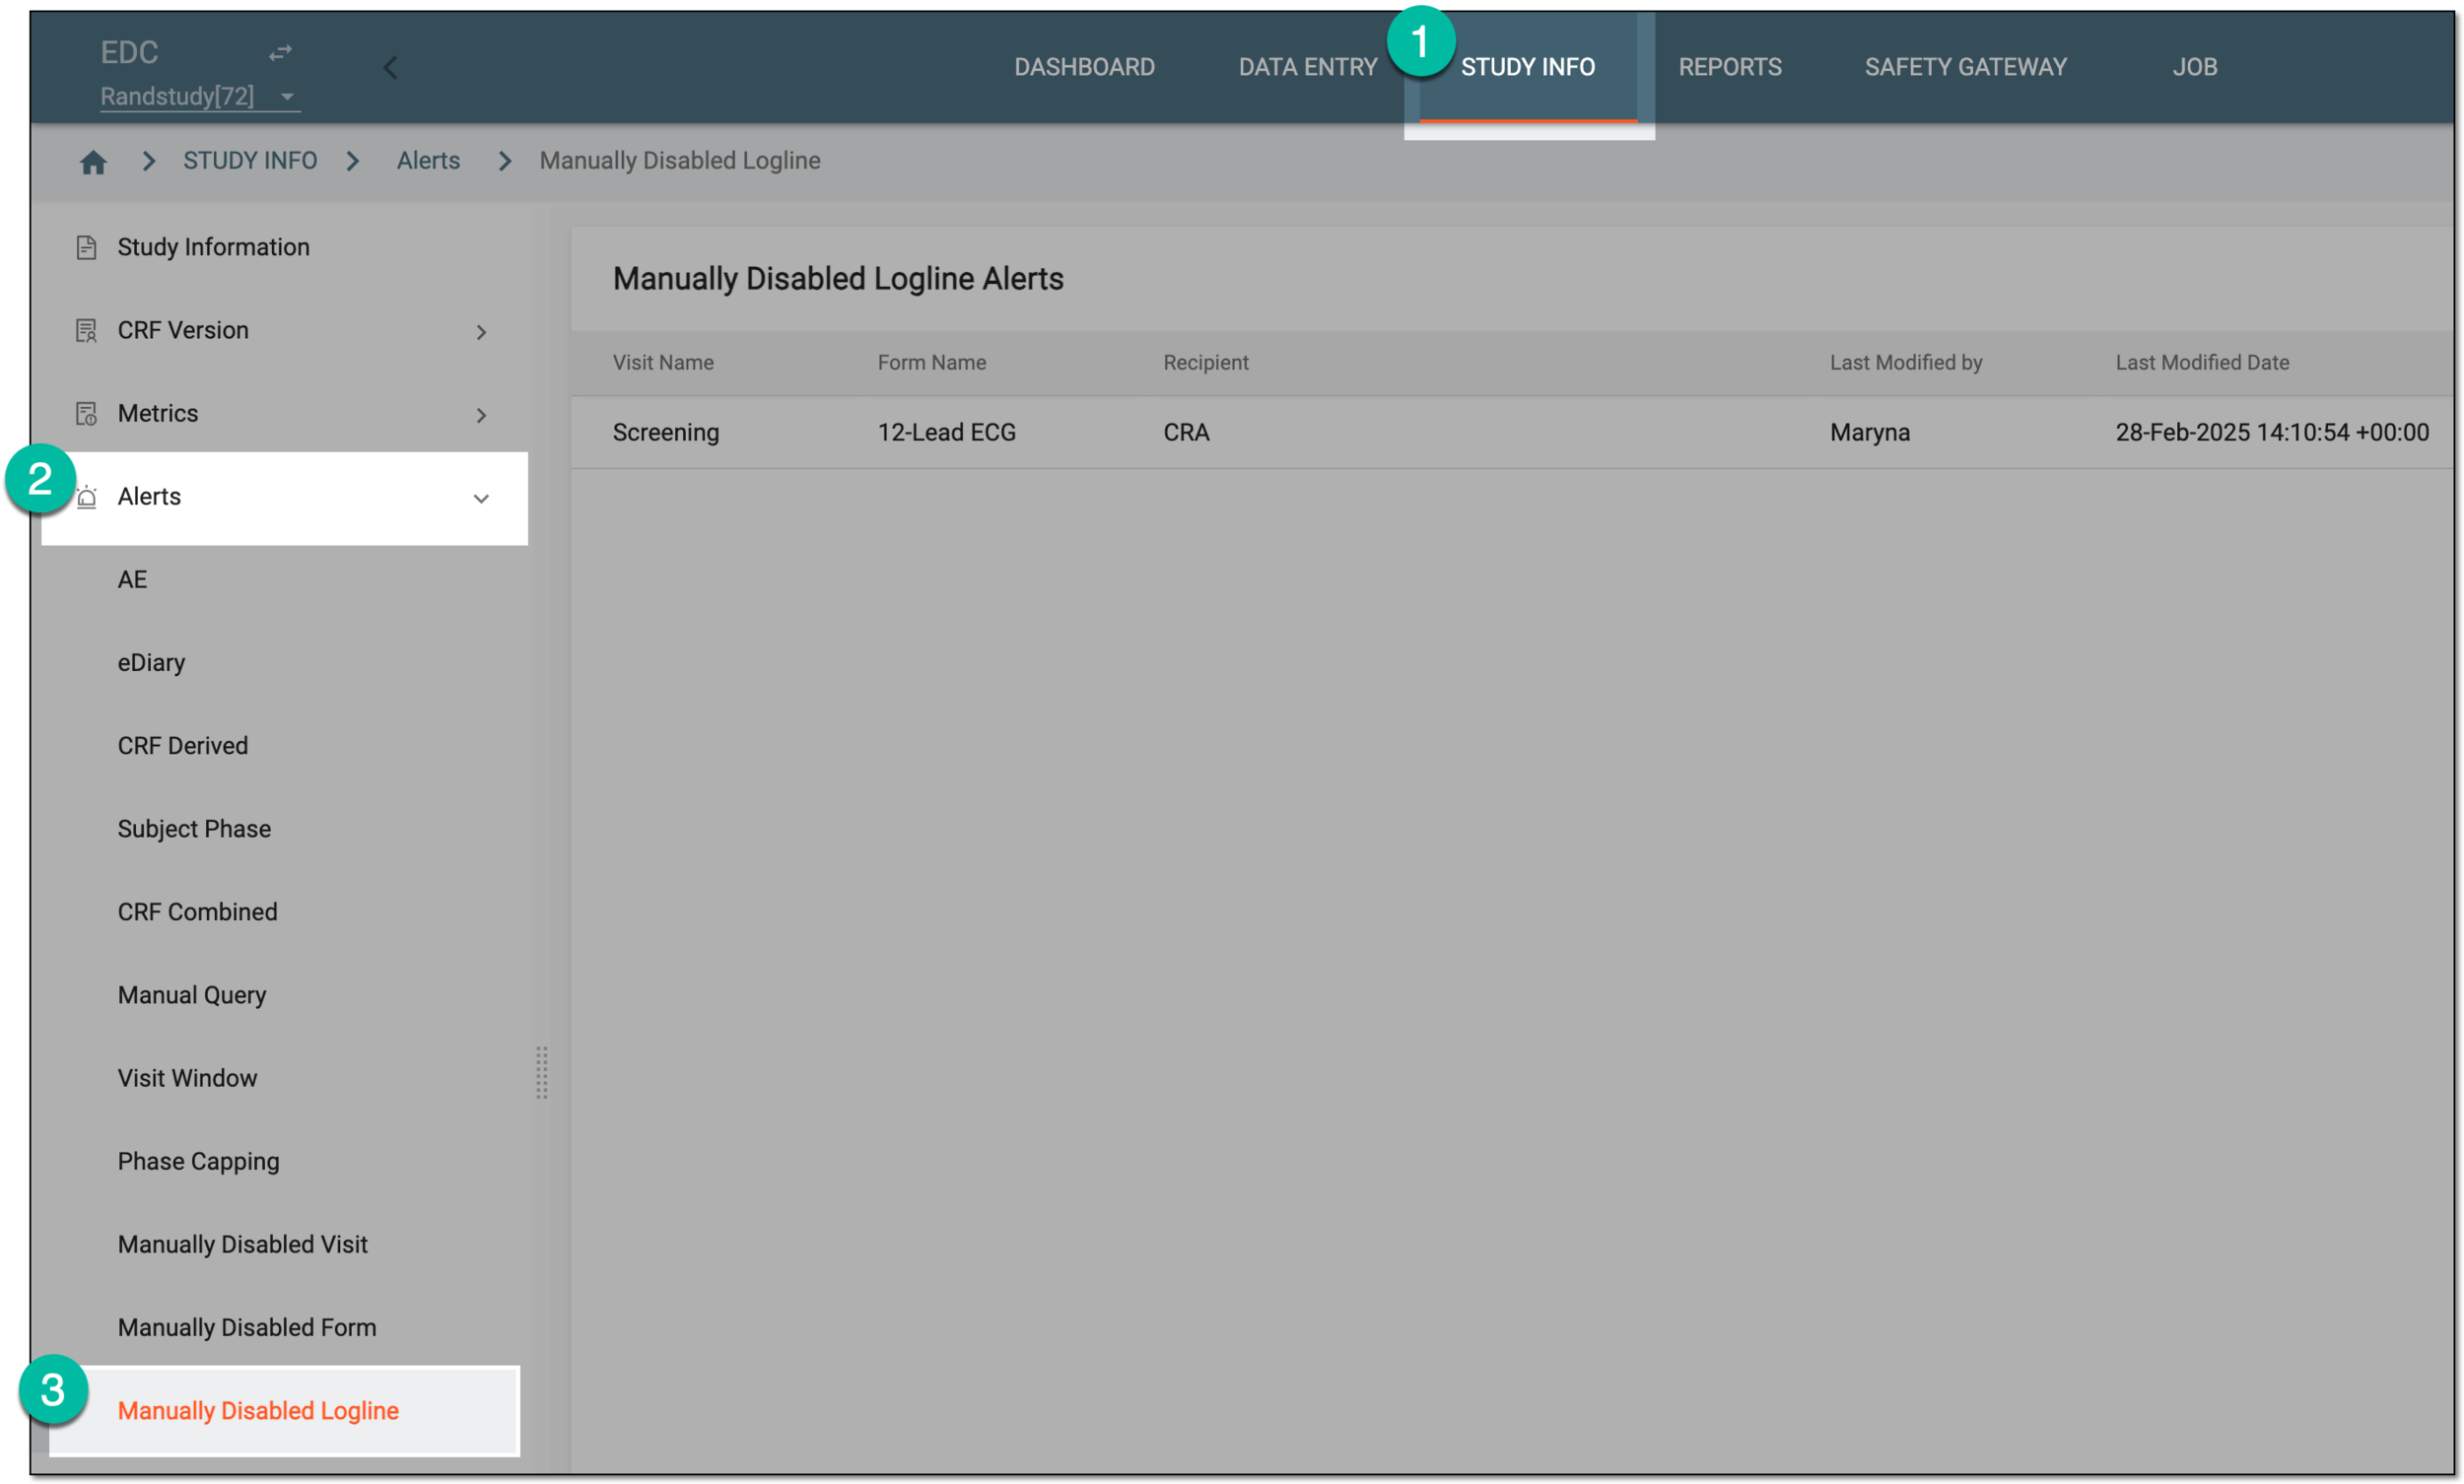Click the 28-Feb-2025 date cell
Viewport: 2464px width, 1484px height.
(2272, 433)
